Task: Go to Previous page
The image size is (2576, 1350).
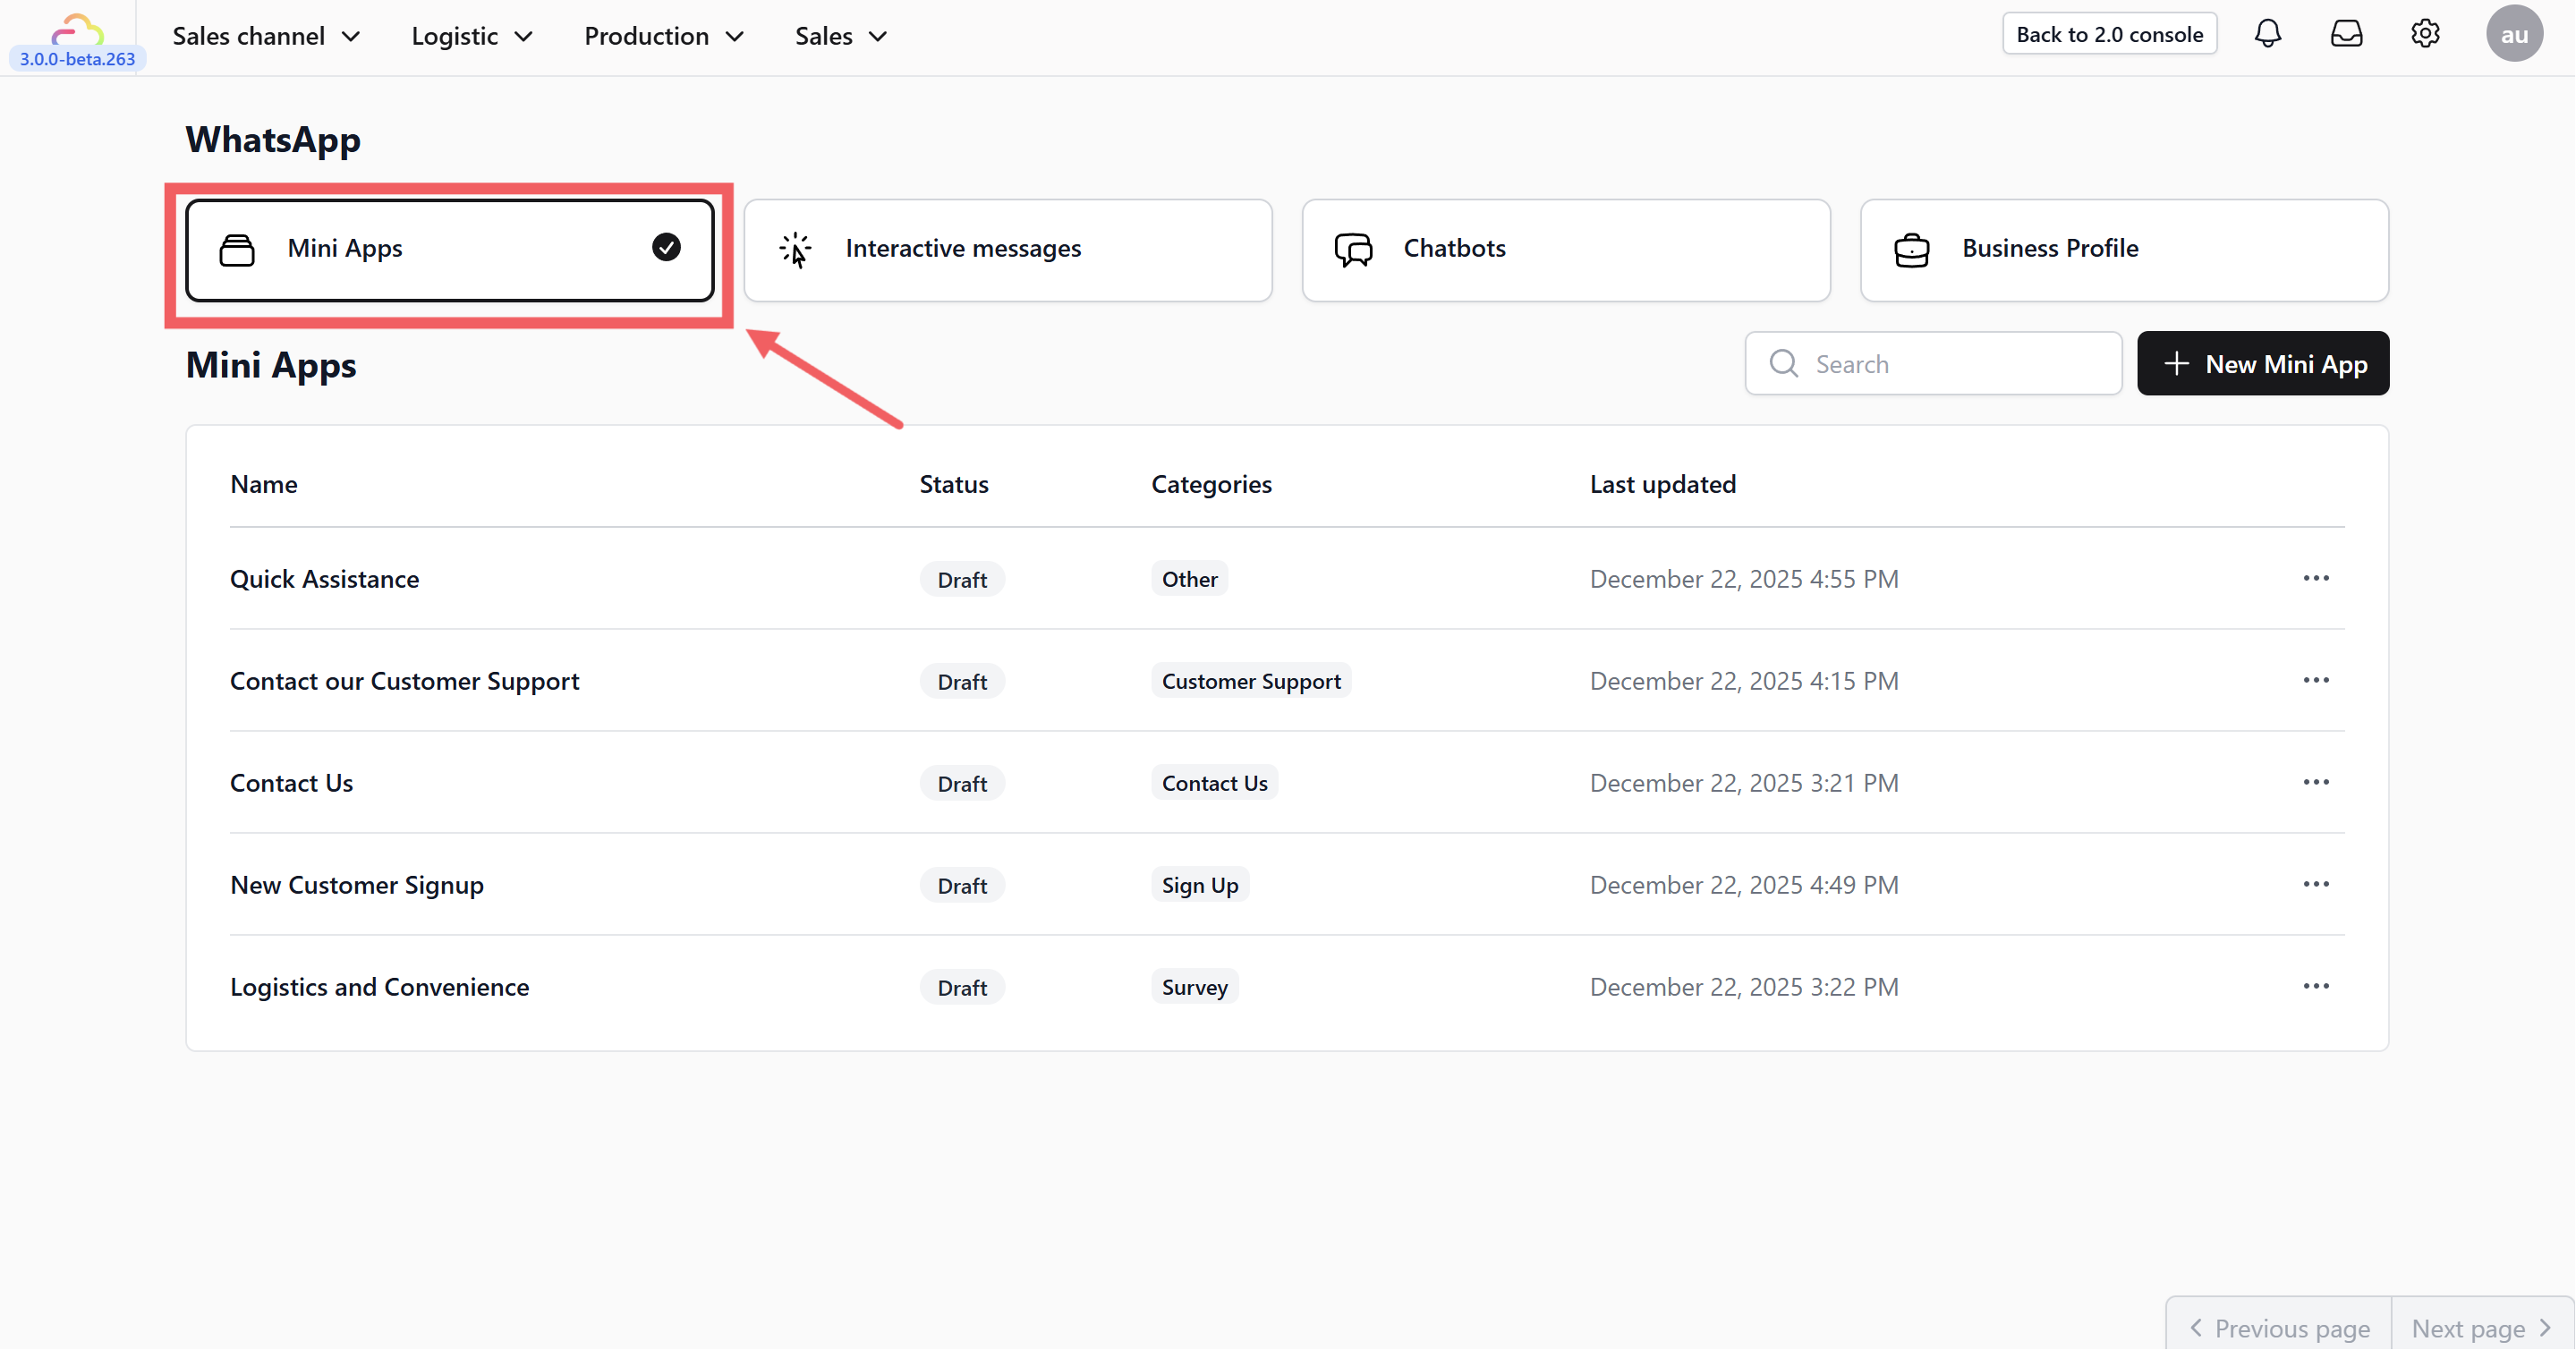Action: pyautogui.click(x=2278, y=1328)
